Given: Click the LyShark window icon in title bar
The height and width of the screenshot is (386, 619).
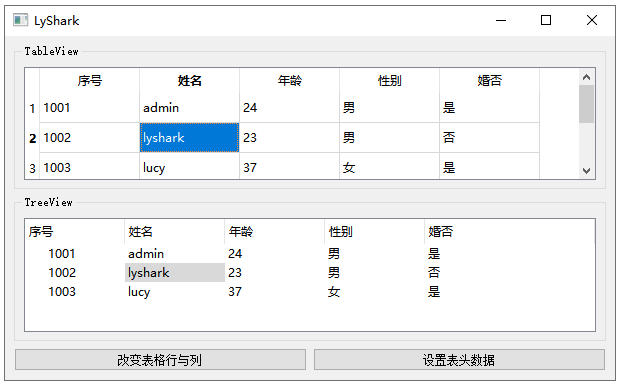Looking at the screenshot, I should click(x=20, y=20).
